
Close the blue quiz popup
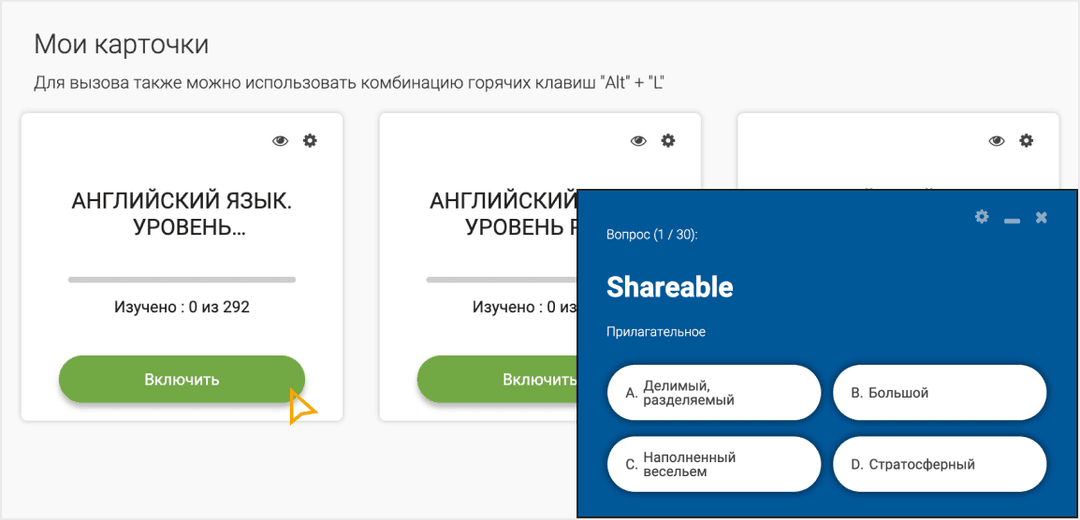(x=1041, y=217)
